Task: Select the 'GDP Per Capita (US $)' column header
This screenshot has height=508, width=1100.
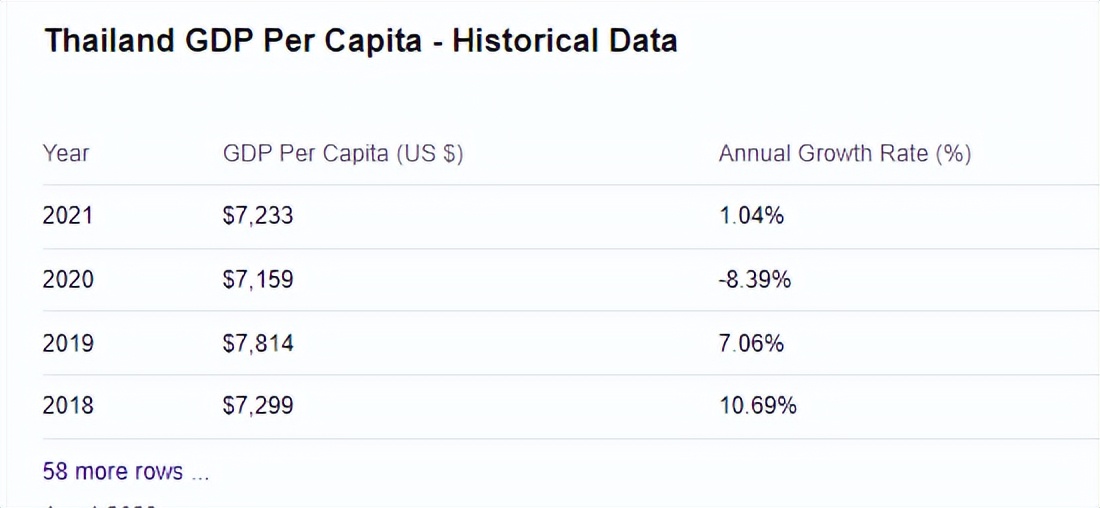Action: click(x=343, y=154)
